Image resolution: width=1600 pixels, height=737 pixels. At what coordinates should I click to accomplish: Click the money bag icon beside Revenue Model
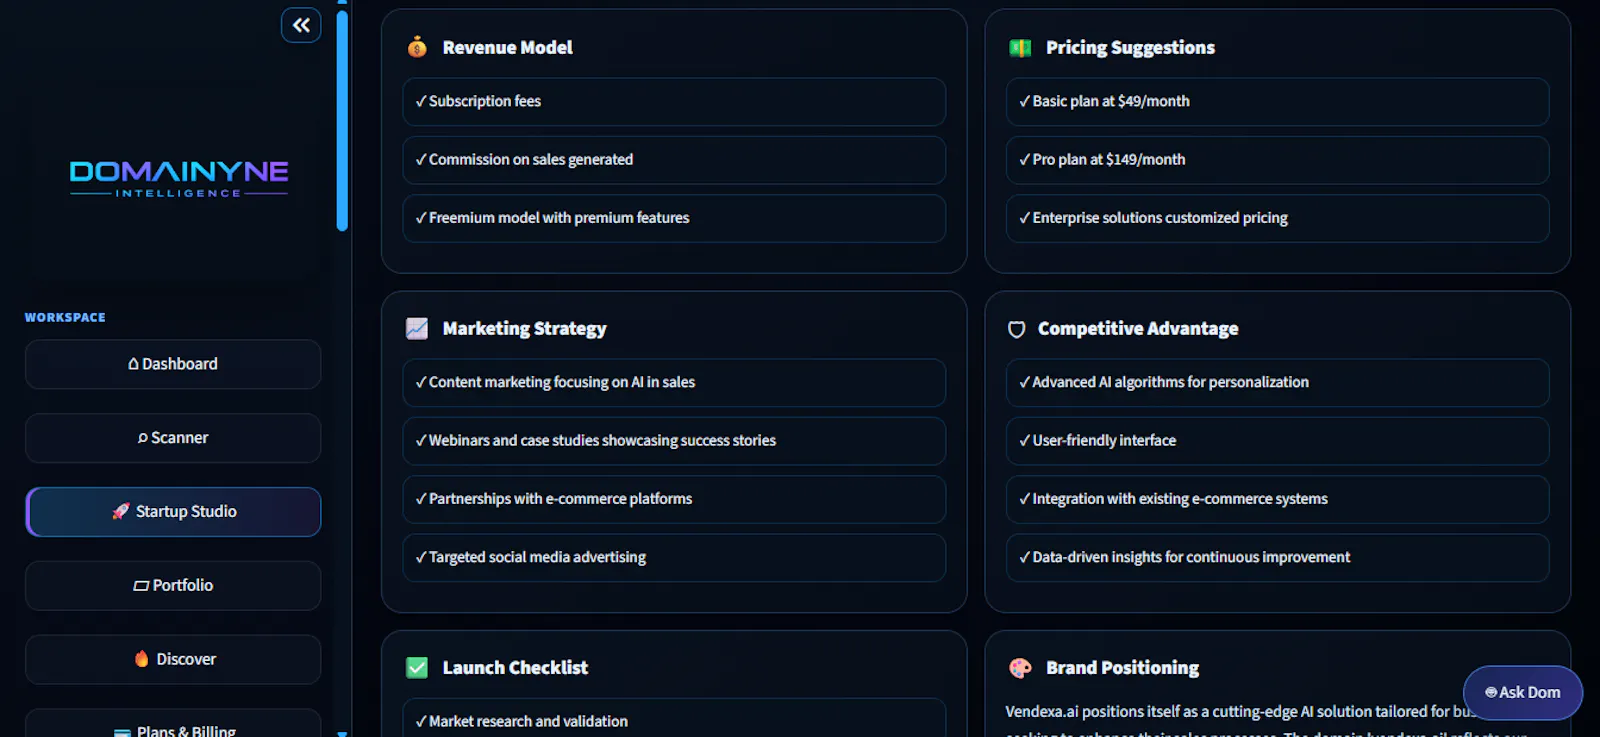pyautogui.click(x=417, y=47)
